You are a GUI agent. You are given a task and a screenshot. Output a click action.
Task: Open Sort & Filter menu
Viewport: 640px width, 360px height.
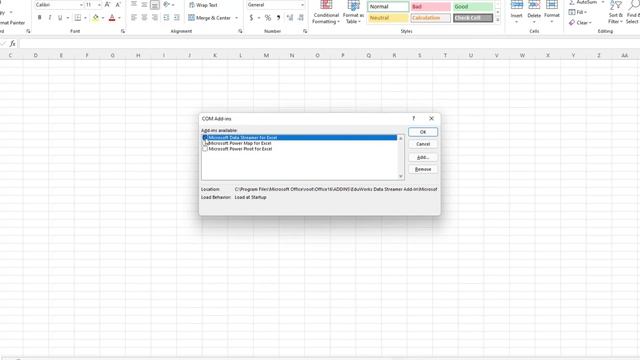point(616,12)
